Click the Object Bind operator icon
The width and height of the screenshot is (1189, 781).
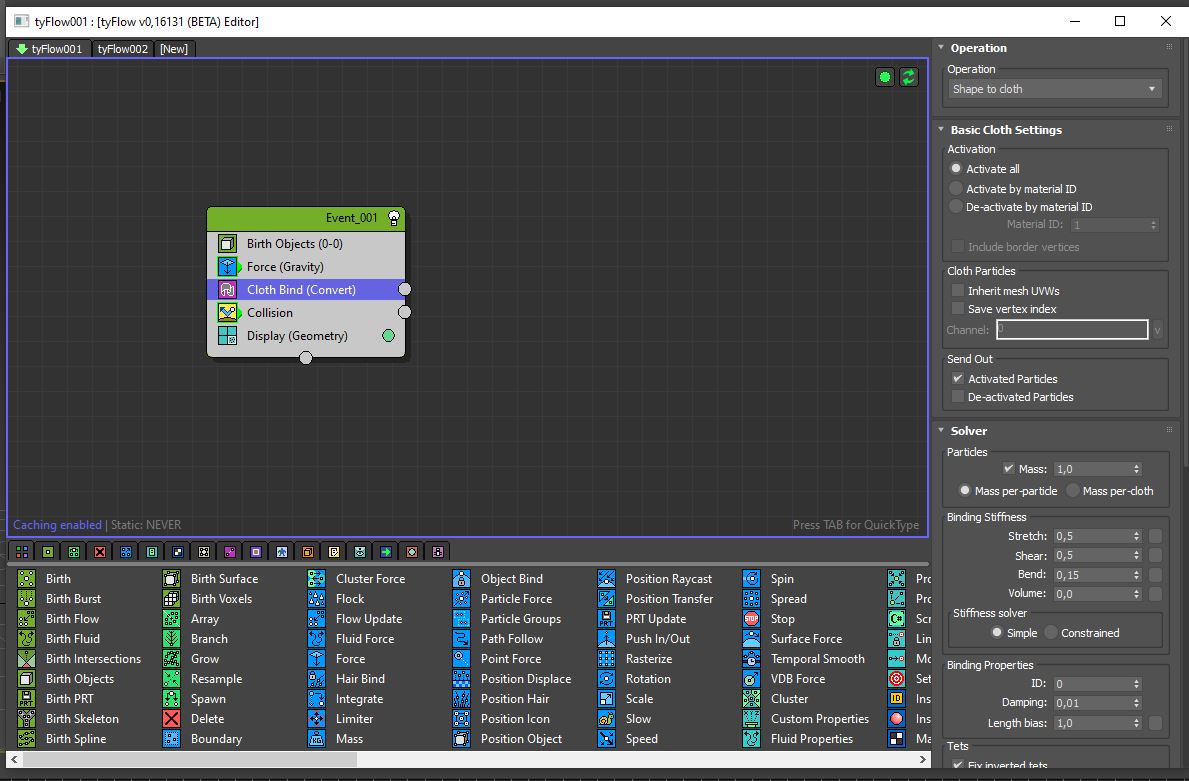(x=462, y=579)
